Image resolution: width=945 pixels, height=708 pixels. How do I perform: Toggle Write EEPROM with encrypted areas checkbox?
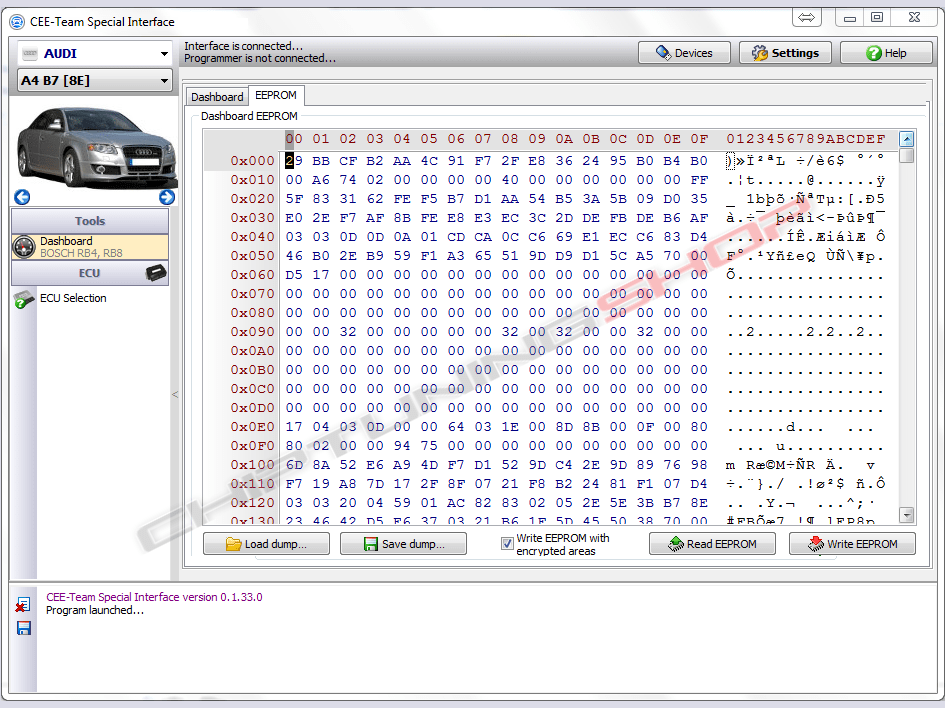(x=507, y=544)
